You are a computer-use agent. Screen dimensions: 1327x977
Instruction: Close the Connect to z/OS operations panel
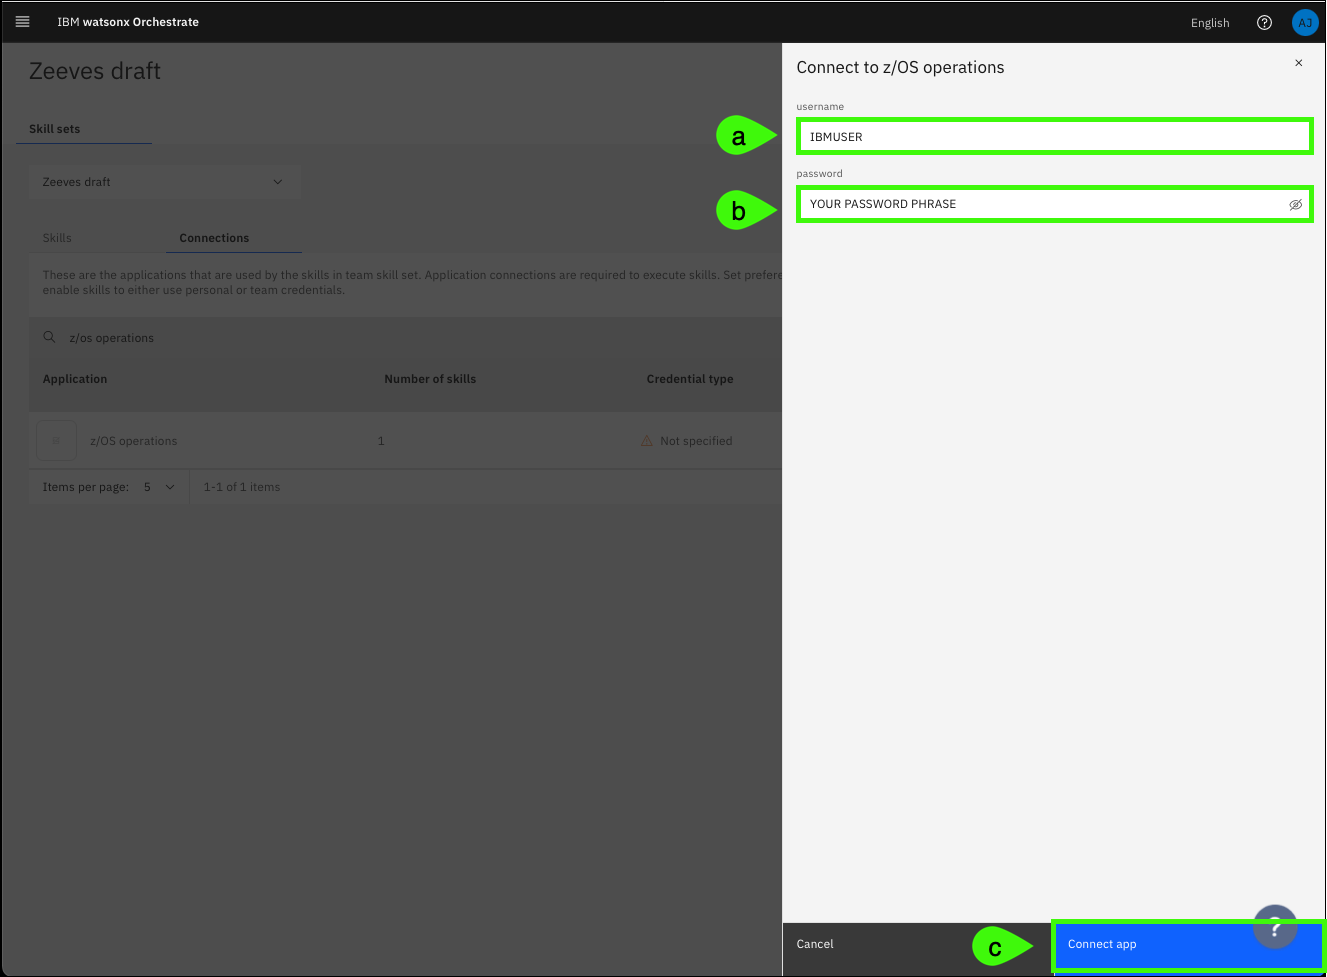1298,63
